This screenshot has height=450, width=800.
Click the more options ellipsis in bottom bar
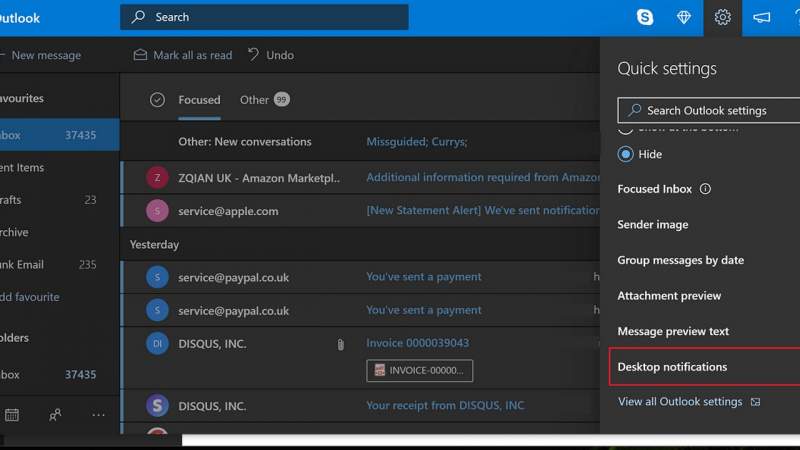(x=98, y=415)
